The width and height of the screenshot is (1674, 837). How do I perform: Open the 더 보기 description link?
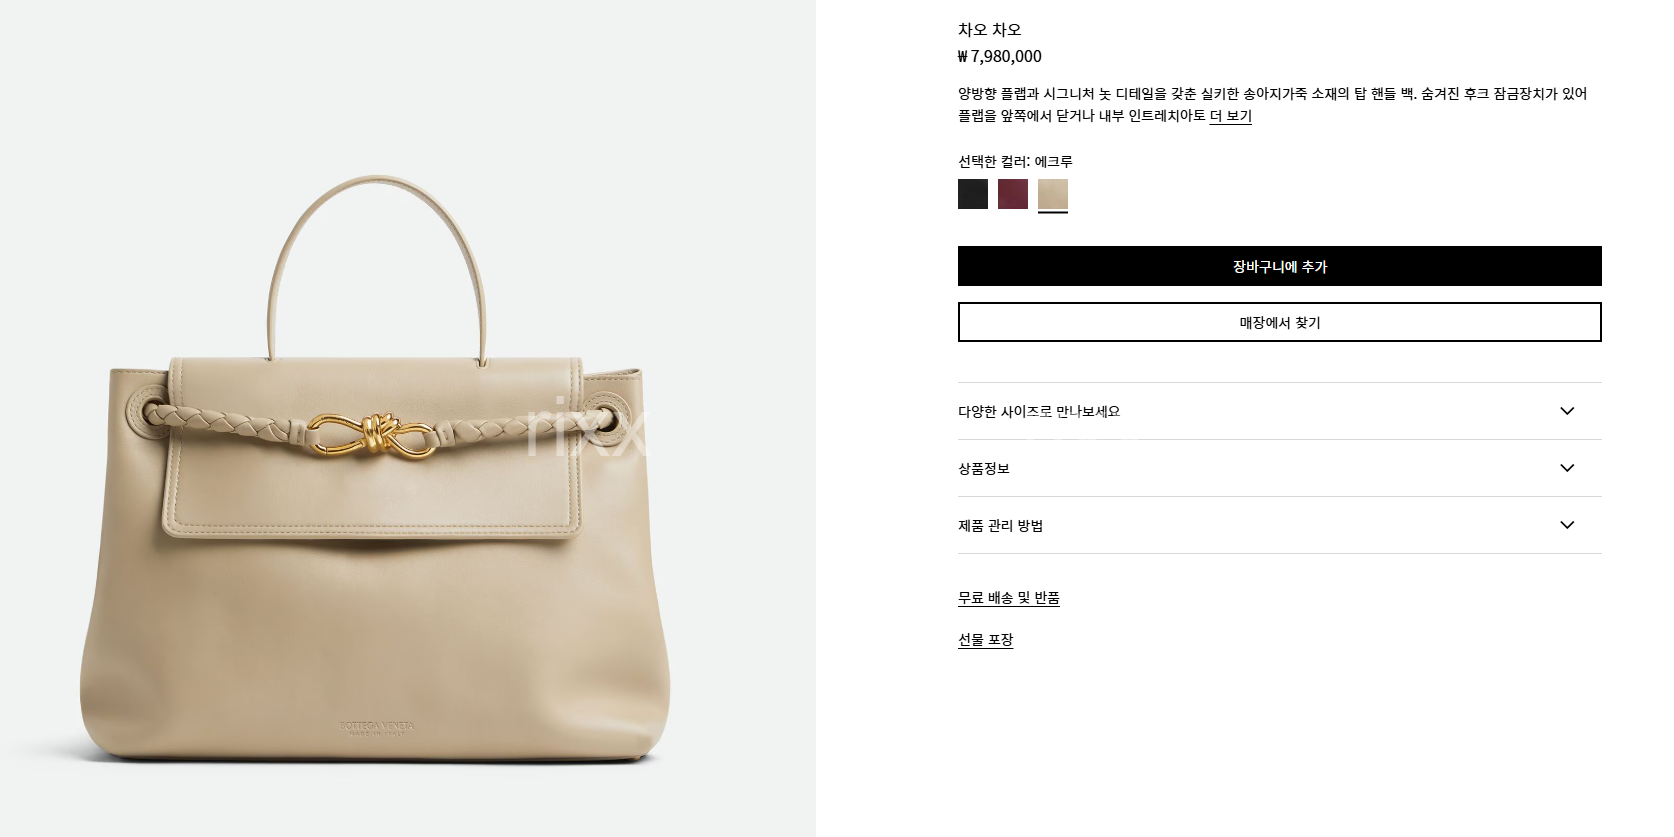click(x=1231, y=116)
